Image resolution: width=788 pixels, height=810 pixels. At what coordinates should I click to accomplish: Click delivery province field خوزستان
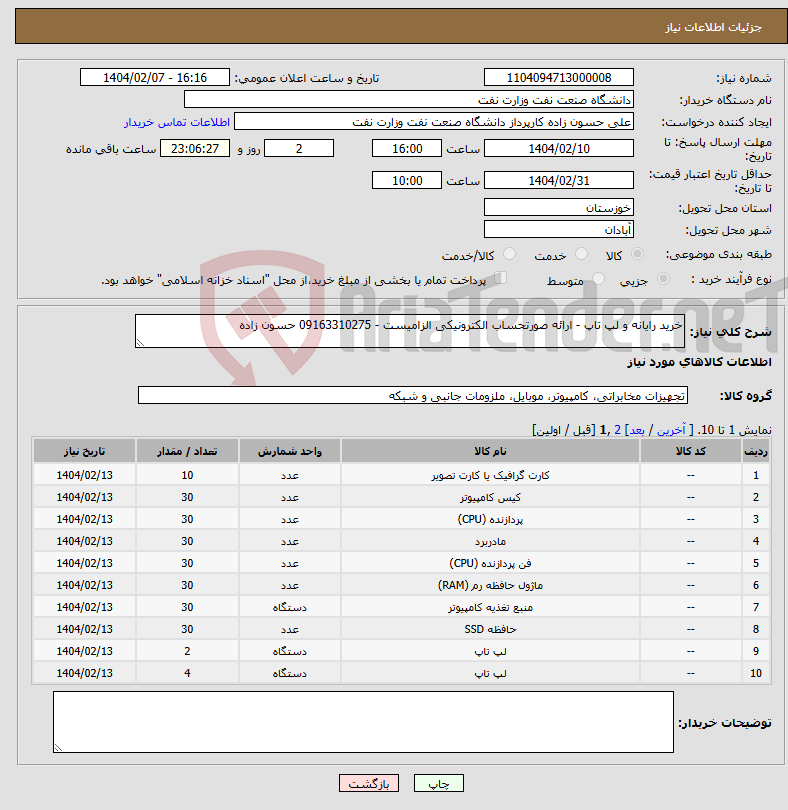[559, 208]
